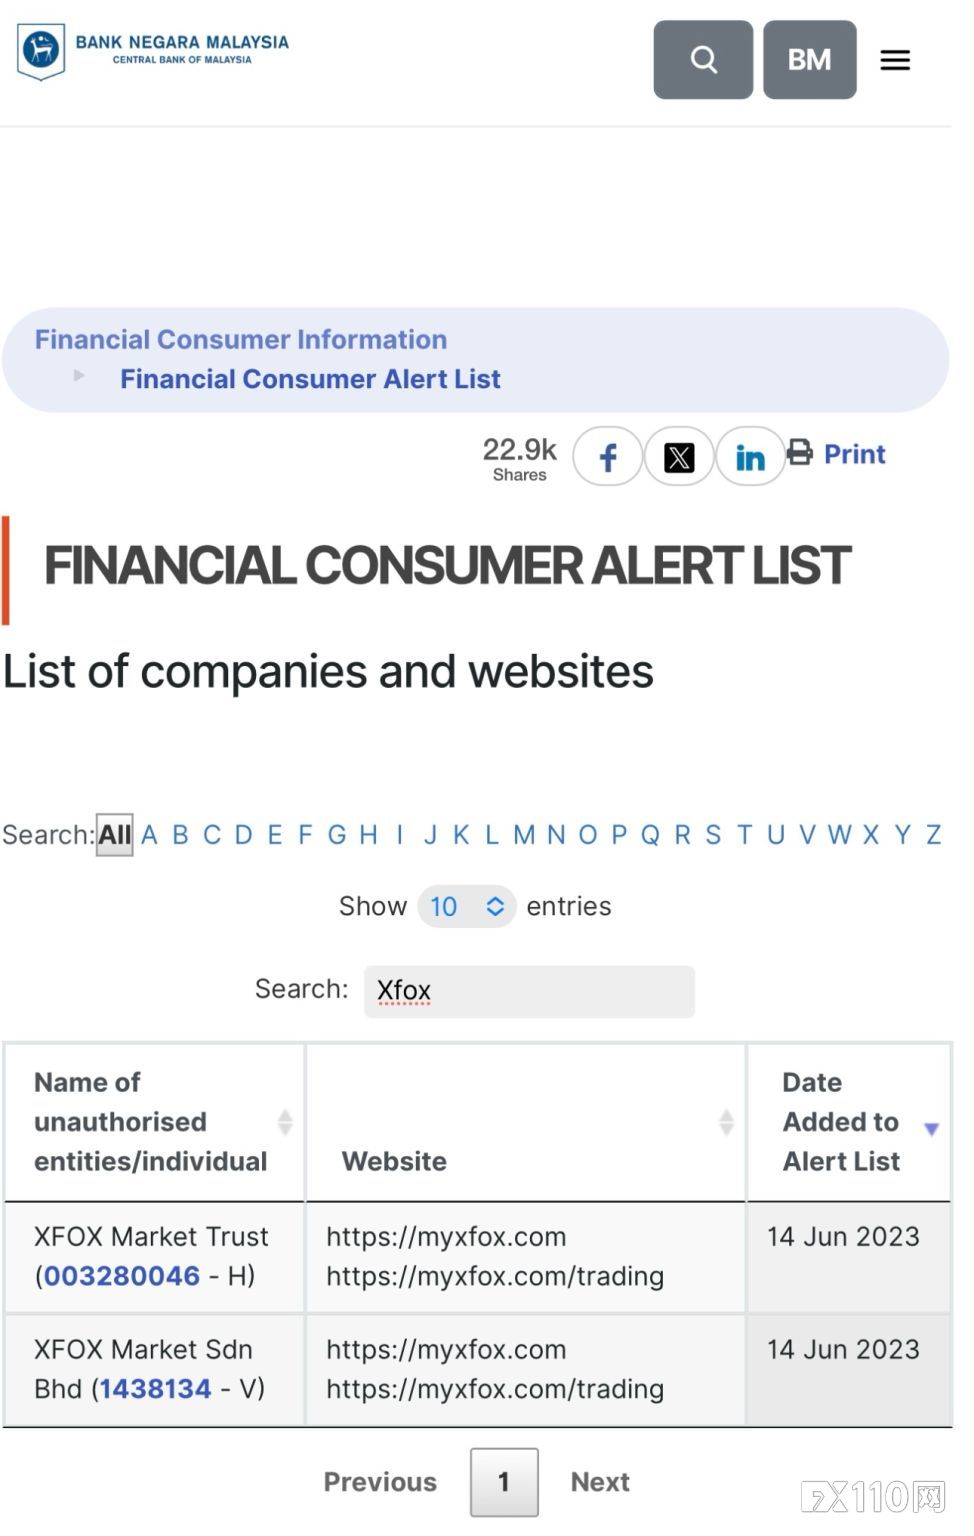The width and height of the screenshot is (974, 1536).
Task: Sort the Website column
Action: tap(727, 1122)
